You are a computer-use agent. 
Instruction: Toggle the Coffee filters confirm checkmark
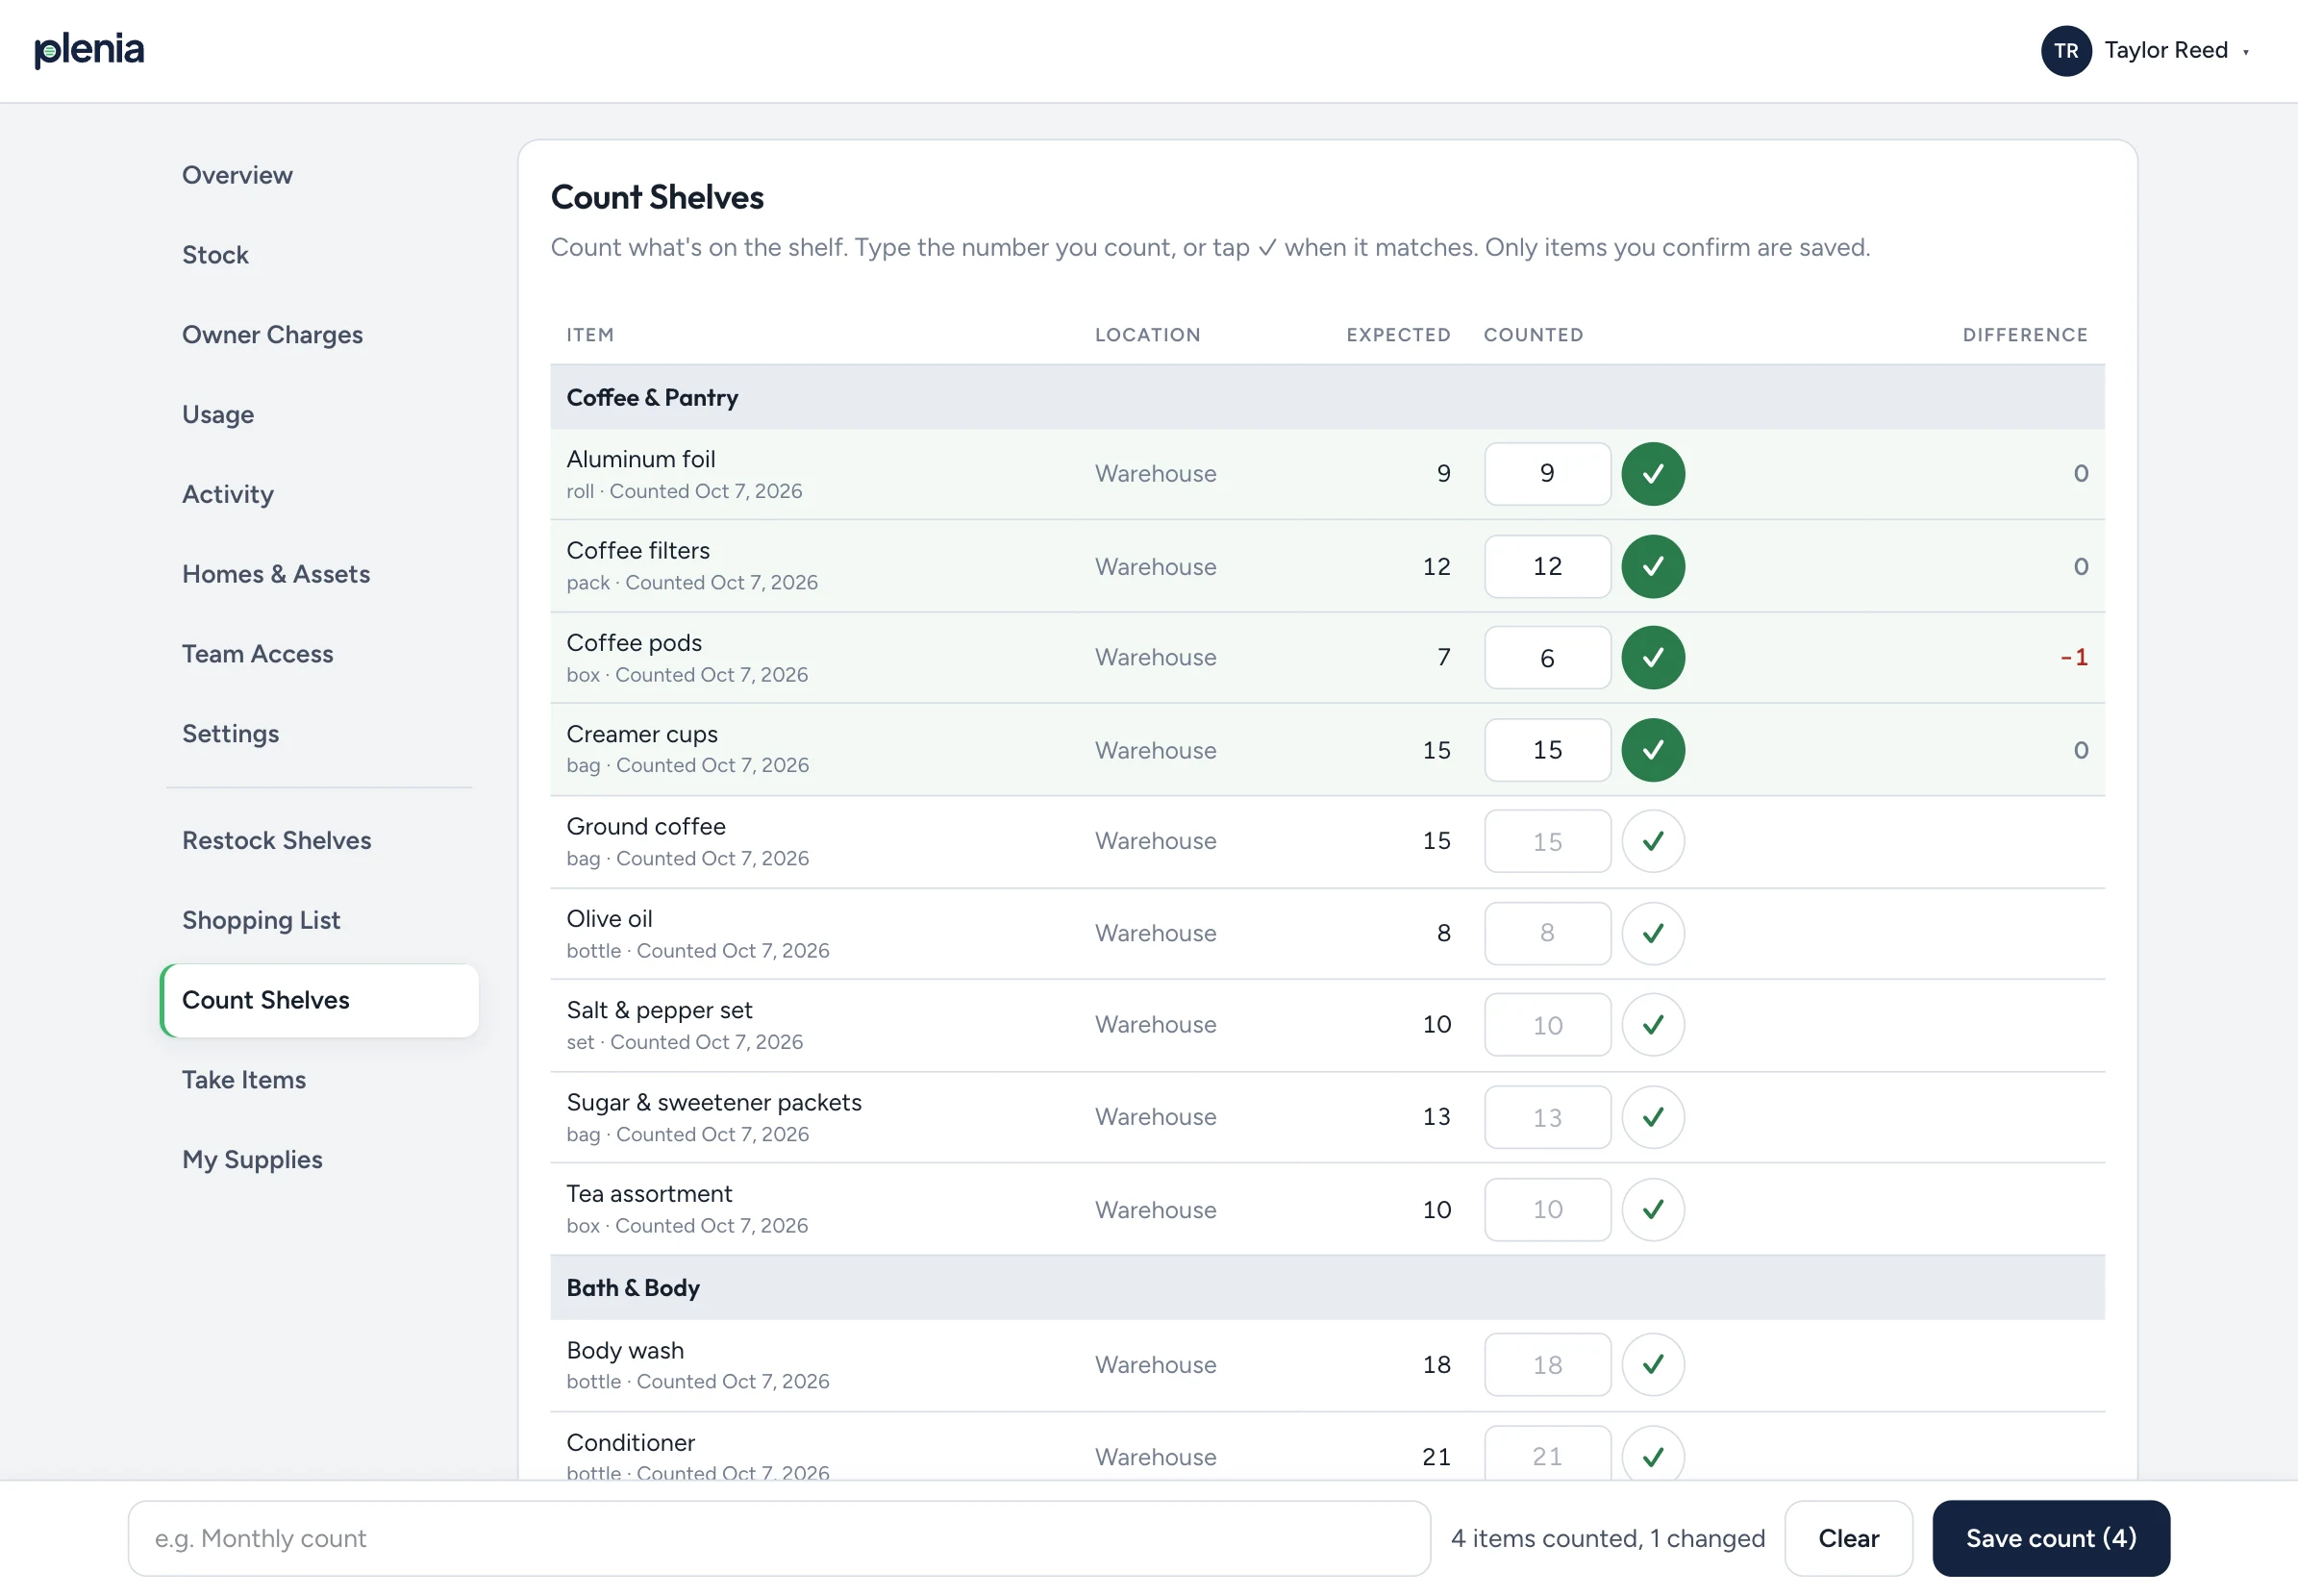[1653, 566]
